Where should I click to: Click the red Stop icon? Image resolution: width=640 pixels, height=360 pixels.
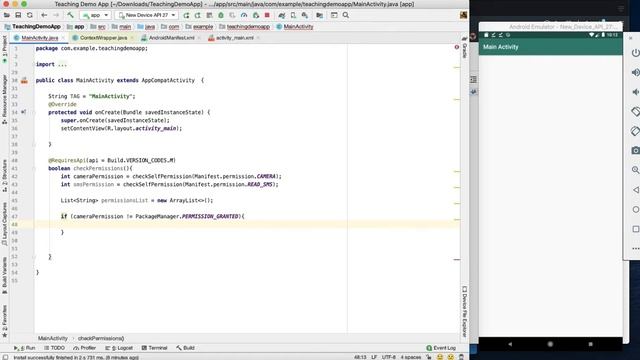click(267, 15)
